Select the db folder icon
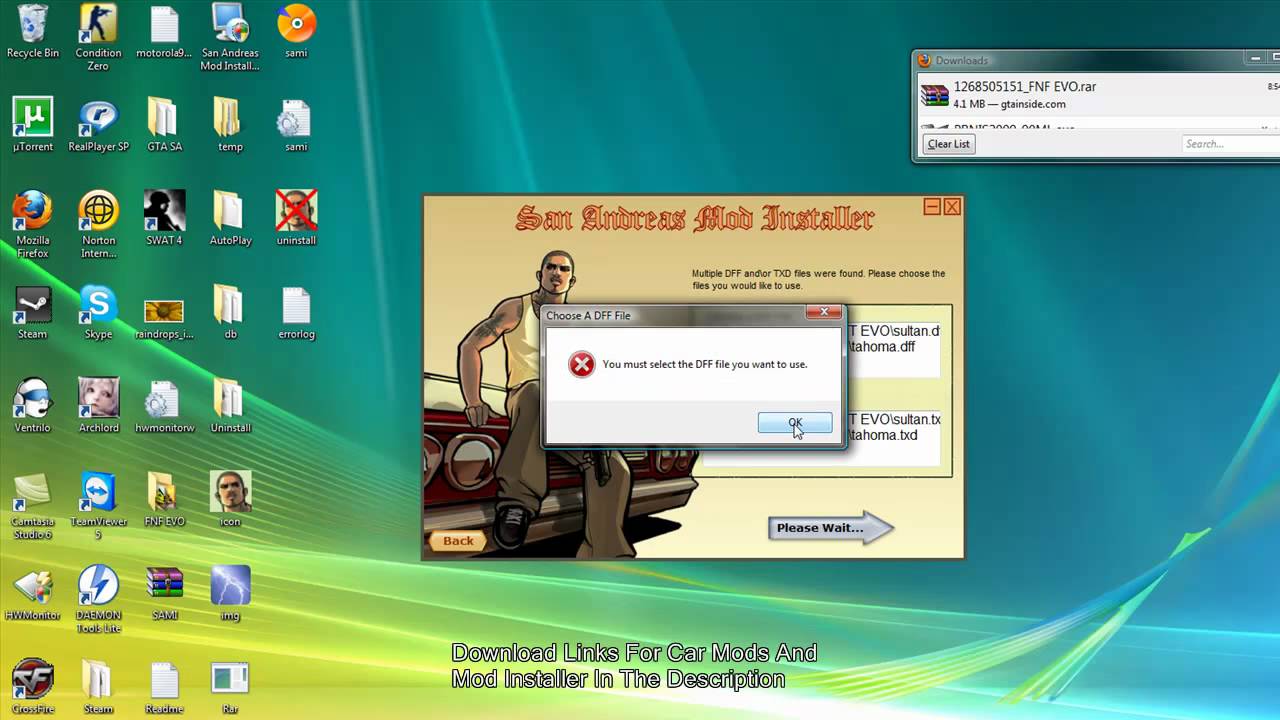This screenshot has width=1280, height=720. pos(230,313)
